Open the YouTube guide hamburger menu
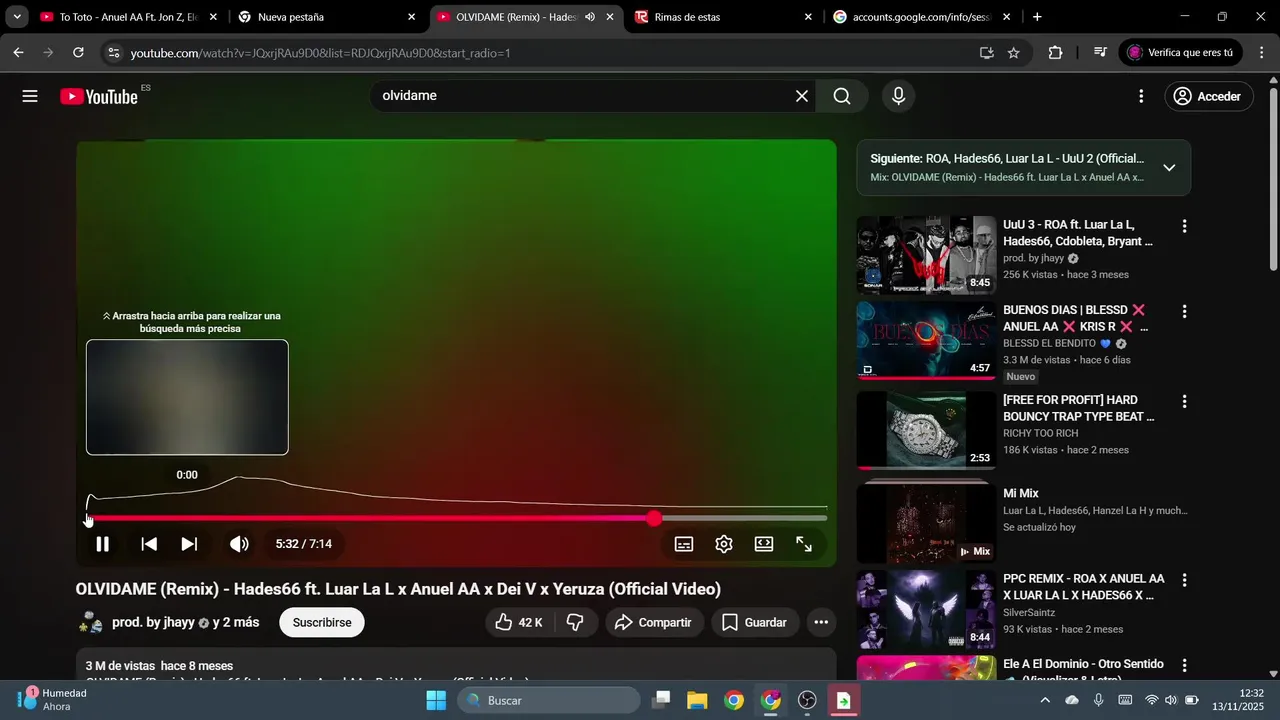 30,96
